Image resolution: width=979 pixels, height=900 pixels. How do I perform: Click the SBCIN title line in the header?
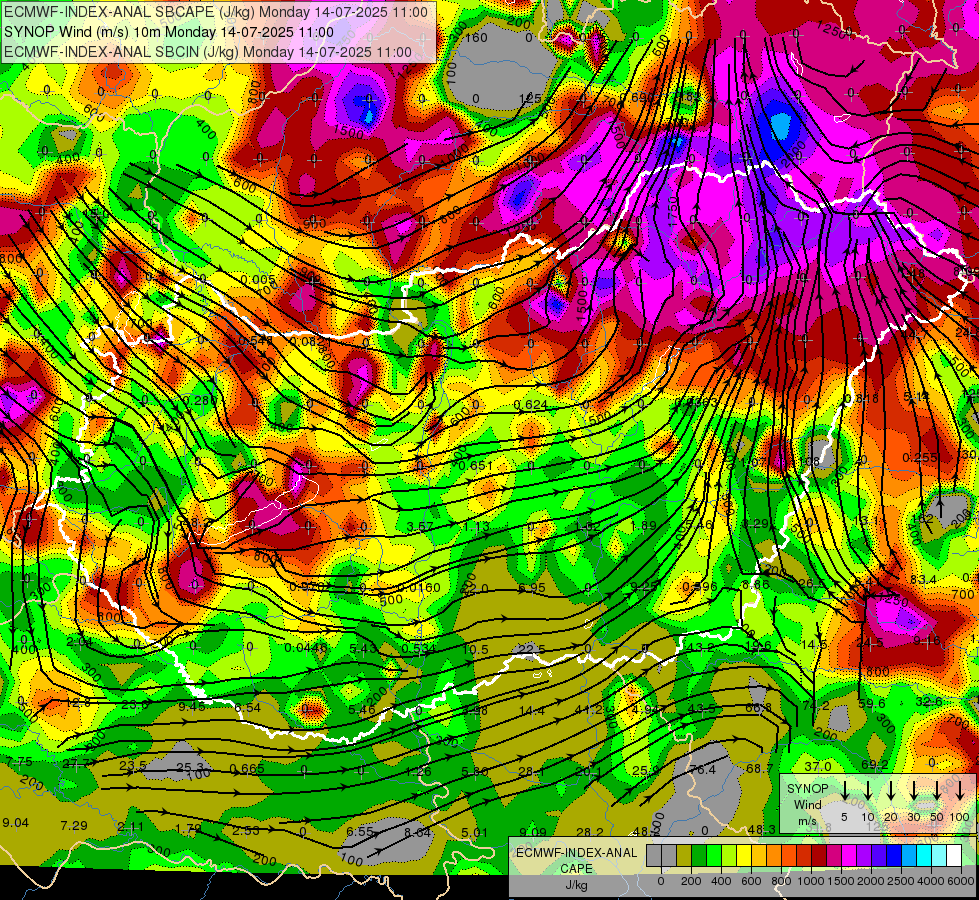(208, 52)
